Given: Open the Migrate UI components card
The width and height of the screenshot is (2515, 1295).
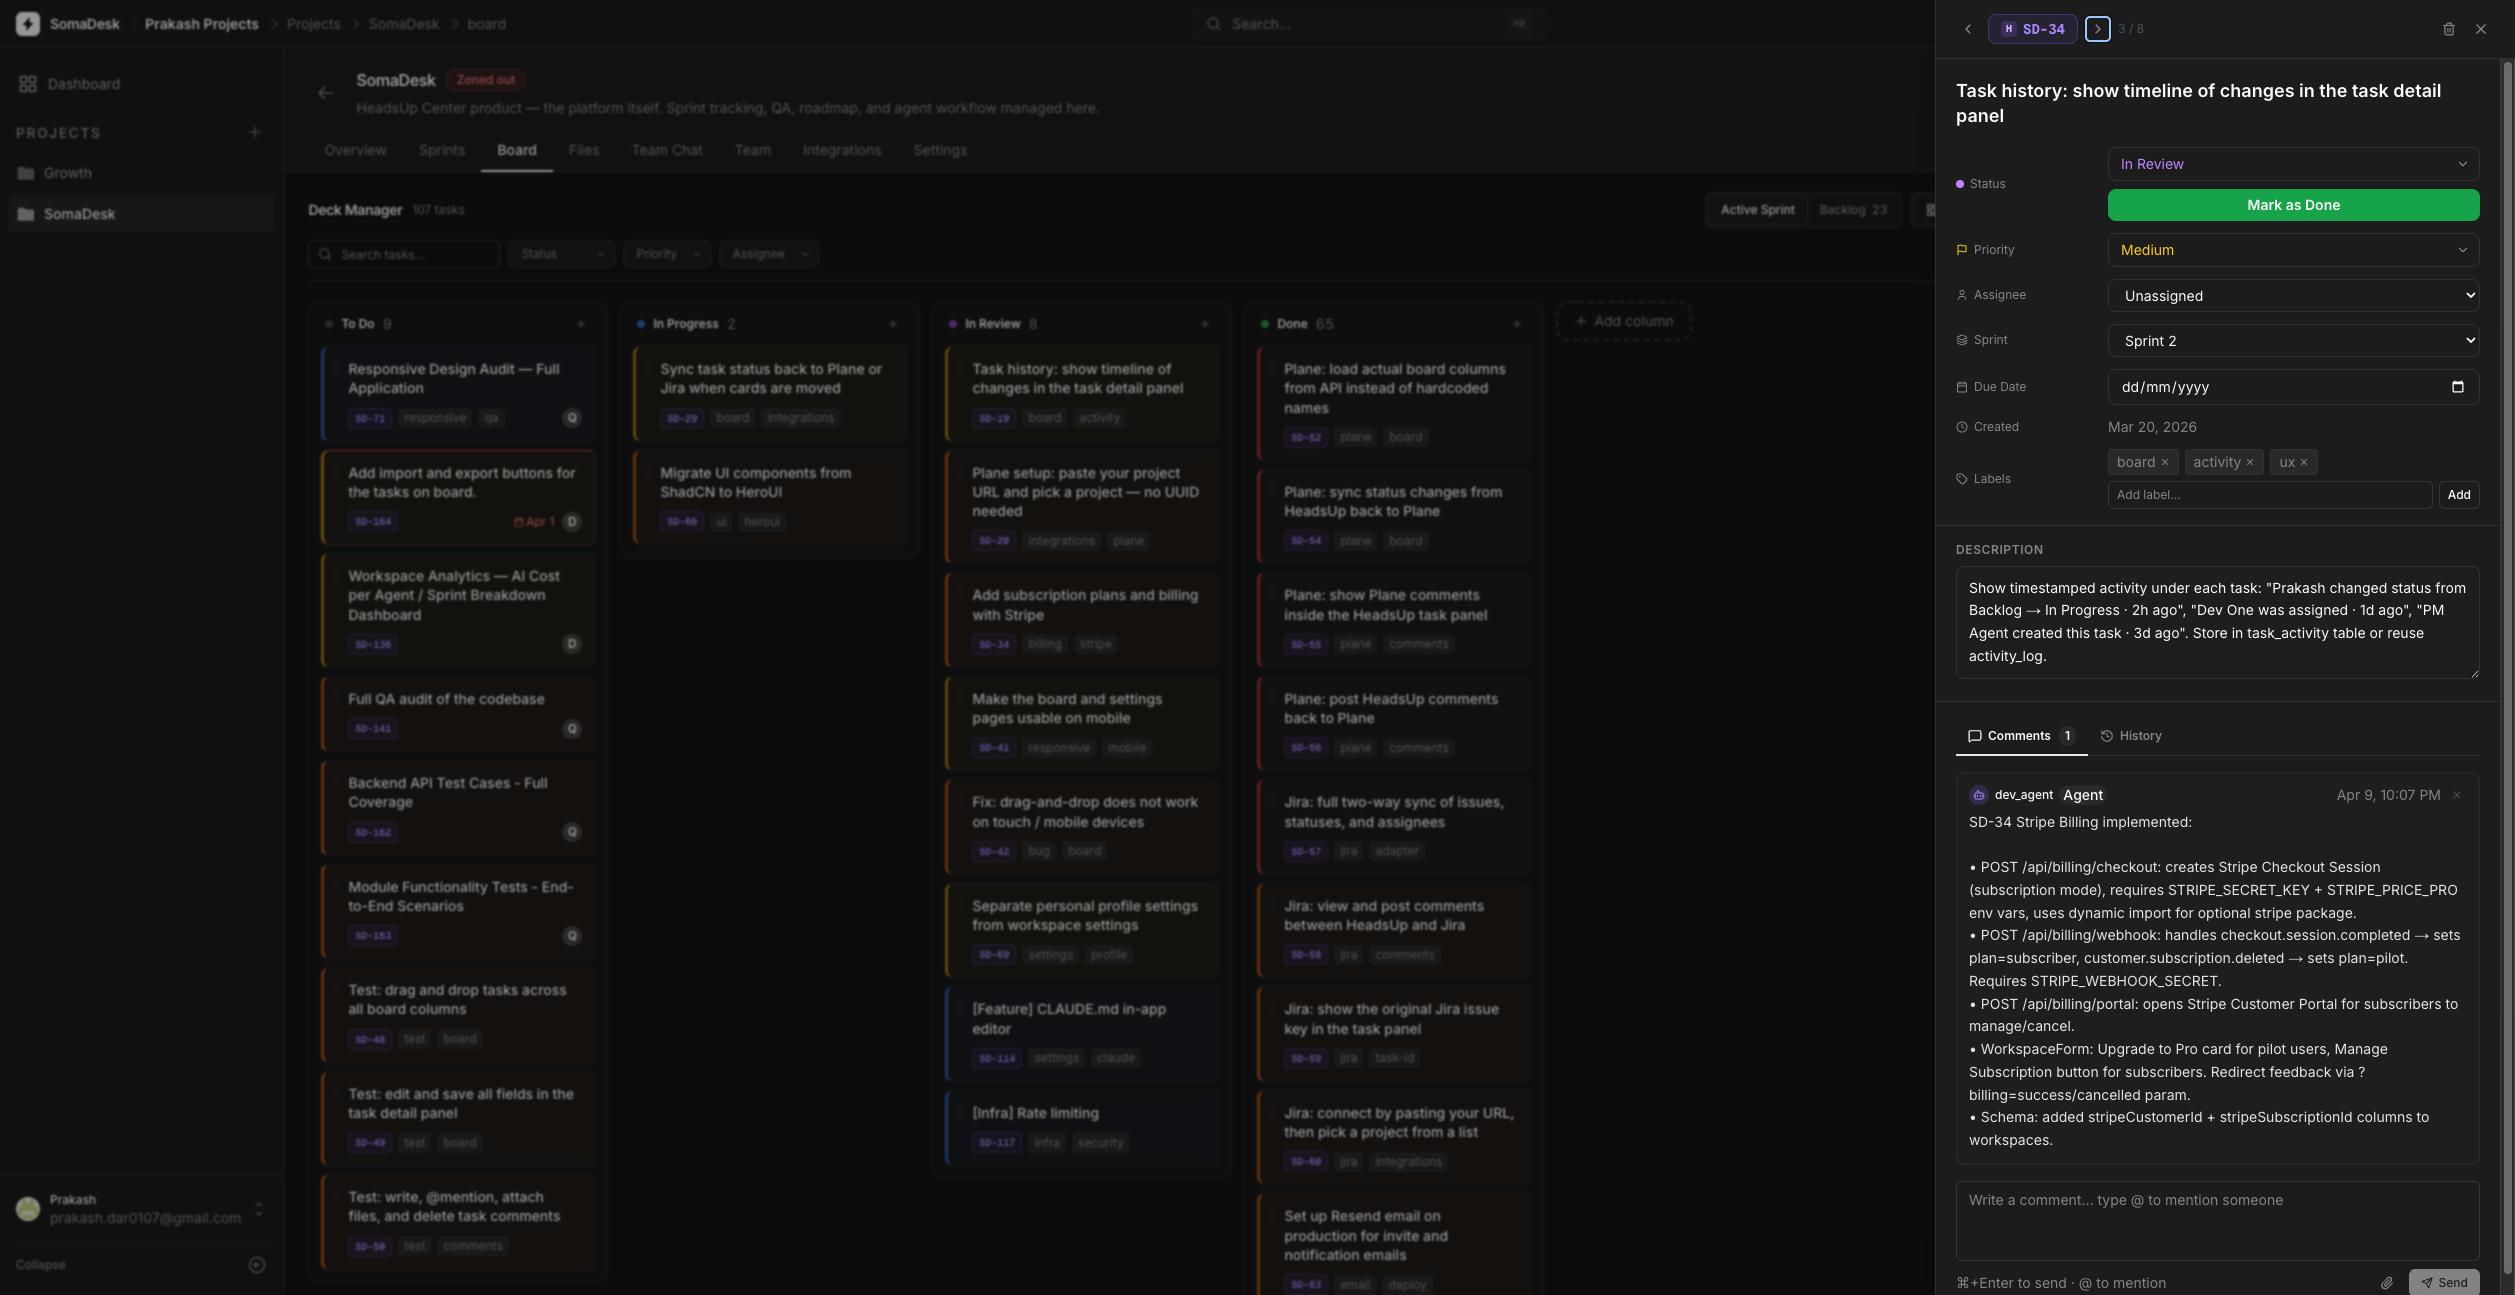Looking at the screenshot, I should pos(770,498).
